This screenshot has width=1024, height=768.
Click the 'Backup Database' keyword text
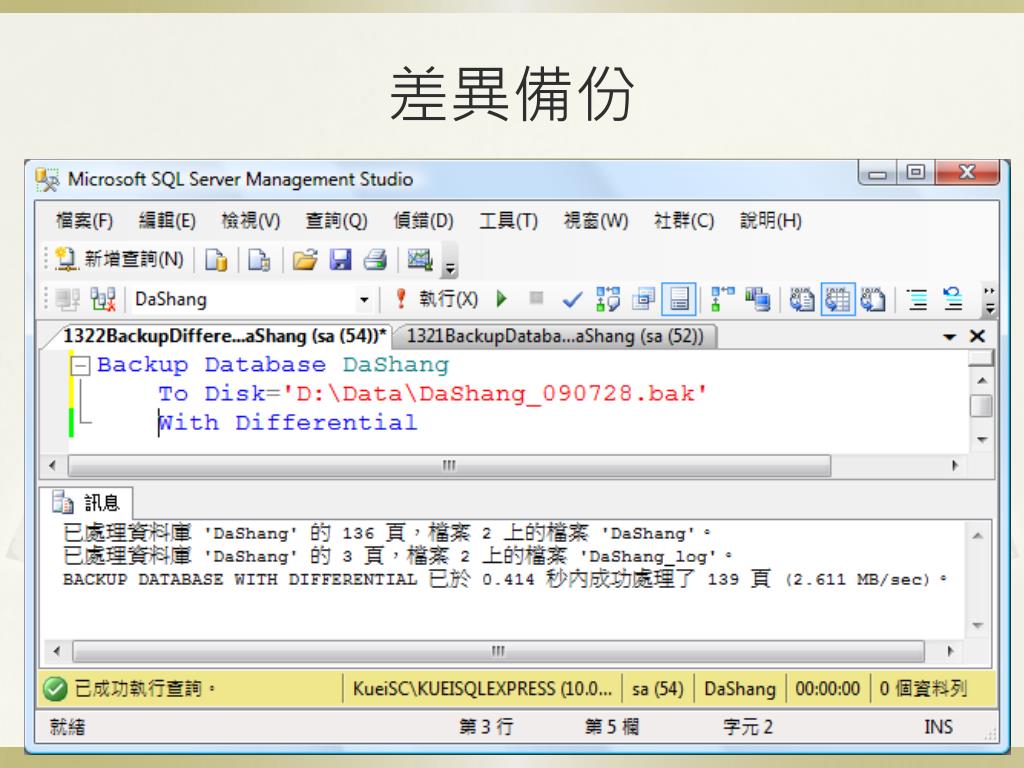click(211, 364)
